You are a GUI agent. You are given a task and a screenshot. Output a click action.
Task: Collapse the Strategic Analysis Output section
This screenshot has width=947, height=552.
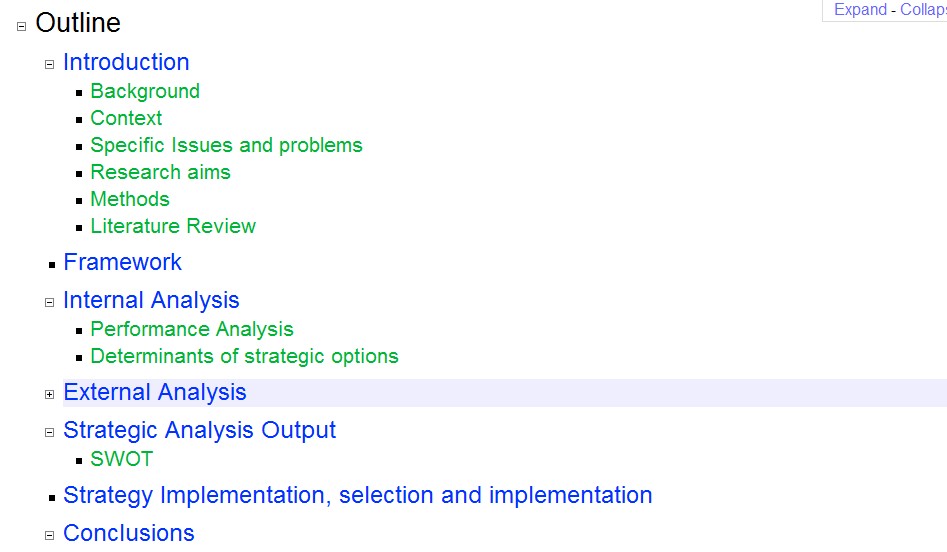(x=50, y=432)
